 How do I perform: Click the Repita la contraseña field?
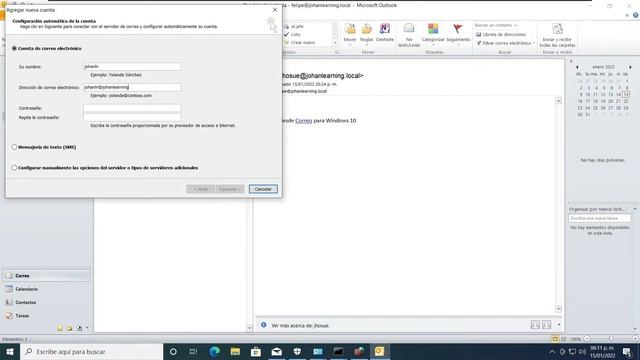pyautogui.click(x=132, y=117)
